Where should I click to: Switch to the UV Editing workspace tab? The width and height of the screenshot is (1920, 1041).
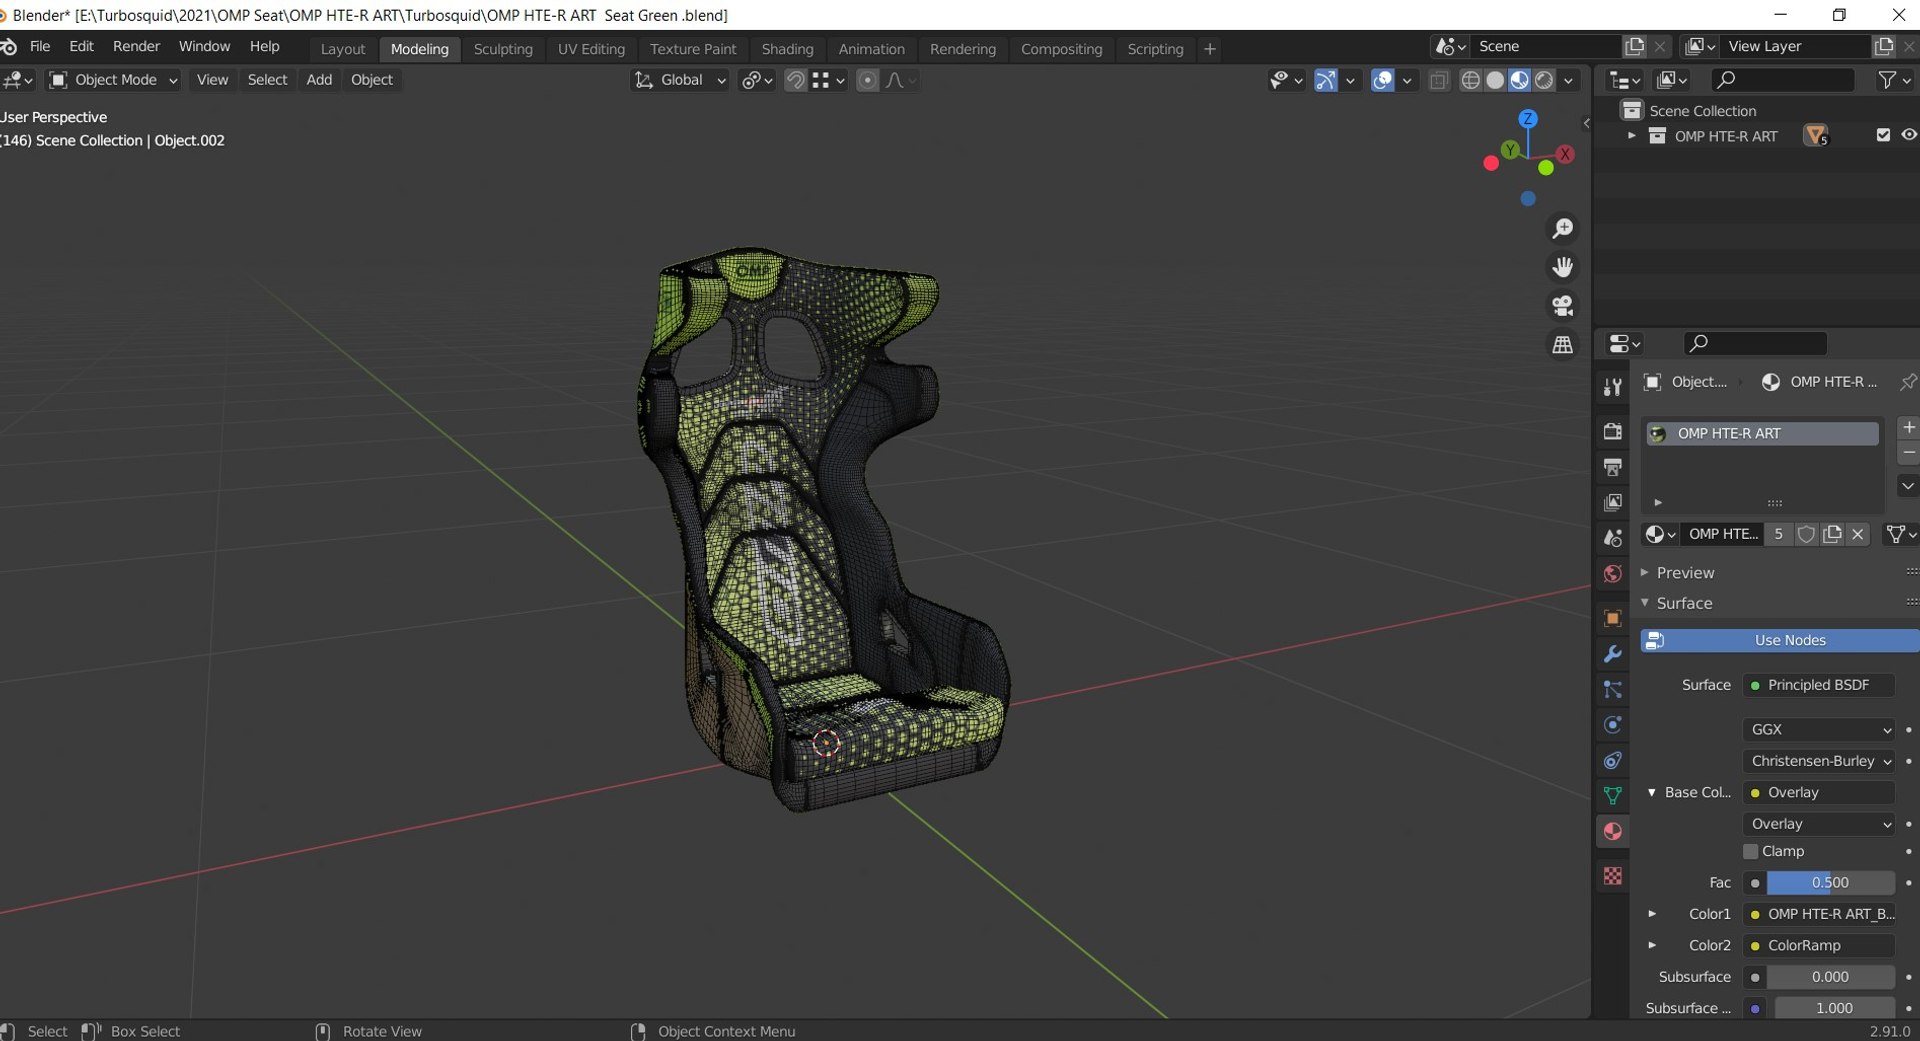click(x=591, y=49)
